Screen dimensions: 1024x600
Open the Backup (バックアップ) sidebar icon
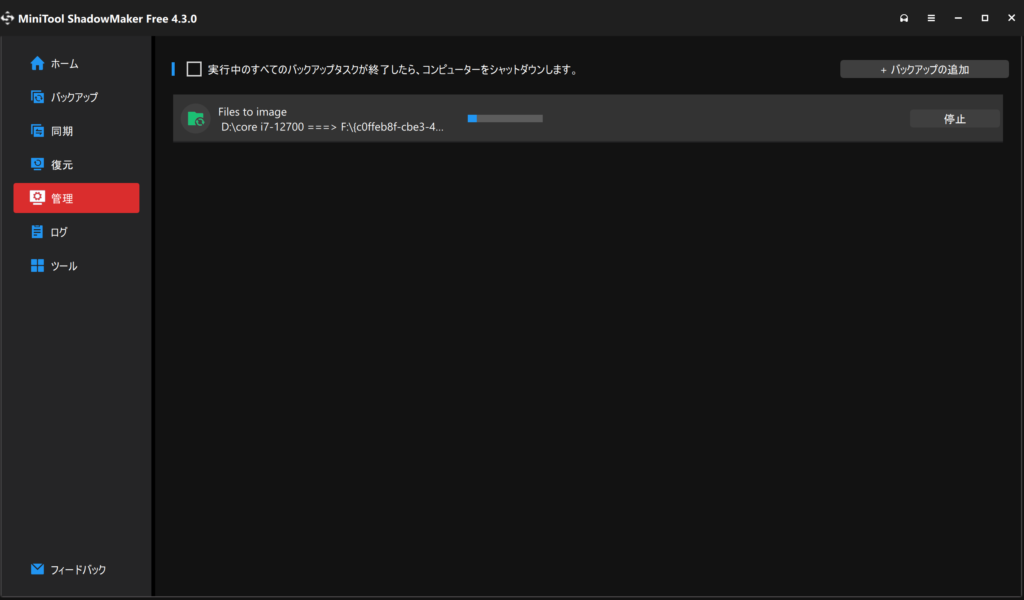(37, 98)
